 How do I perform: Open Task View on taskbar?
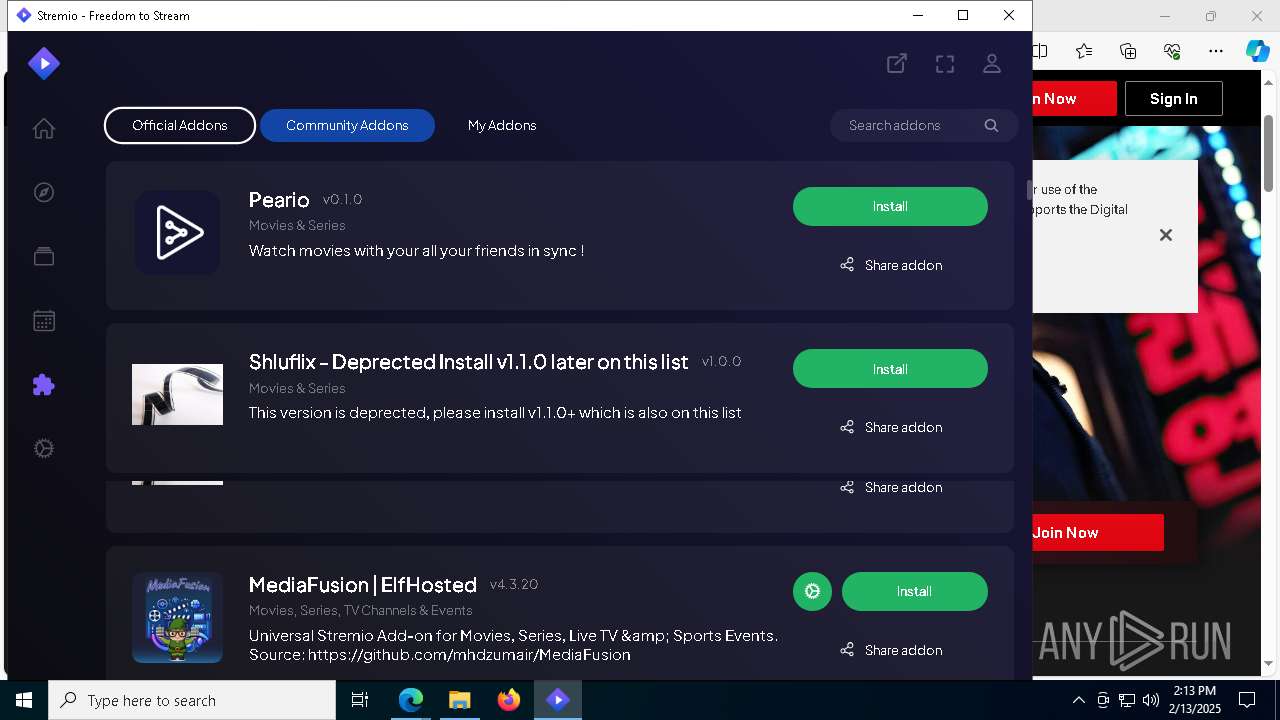click(360, 700)
